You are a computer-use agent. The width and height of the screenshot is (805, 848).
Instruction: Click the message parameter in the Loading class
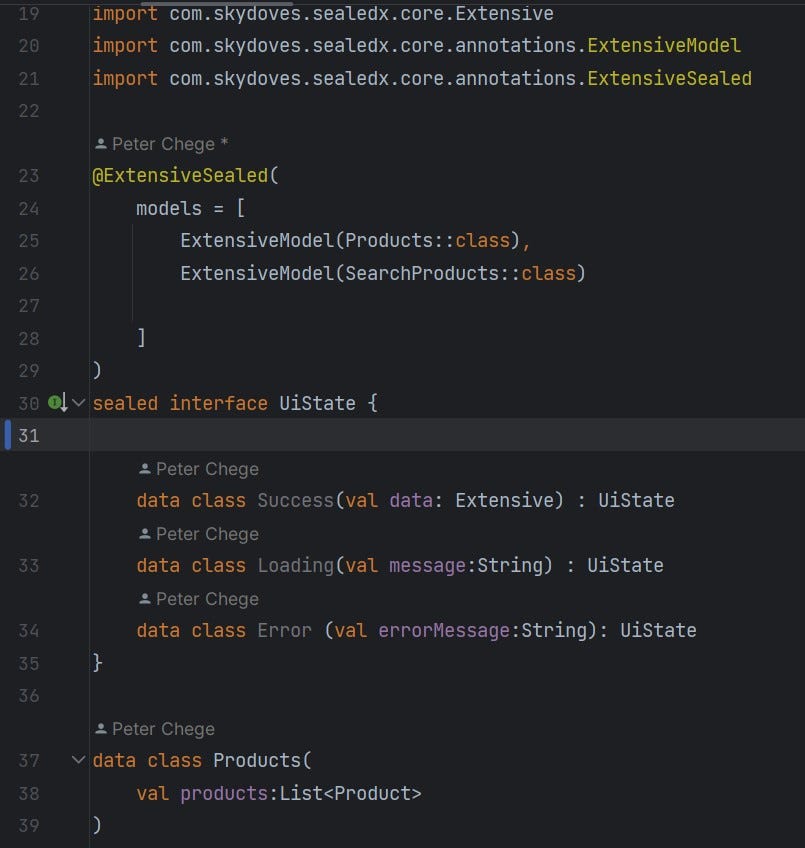[x=427, y=565]
